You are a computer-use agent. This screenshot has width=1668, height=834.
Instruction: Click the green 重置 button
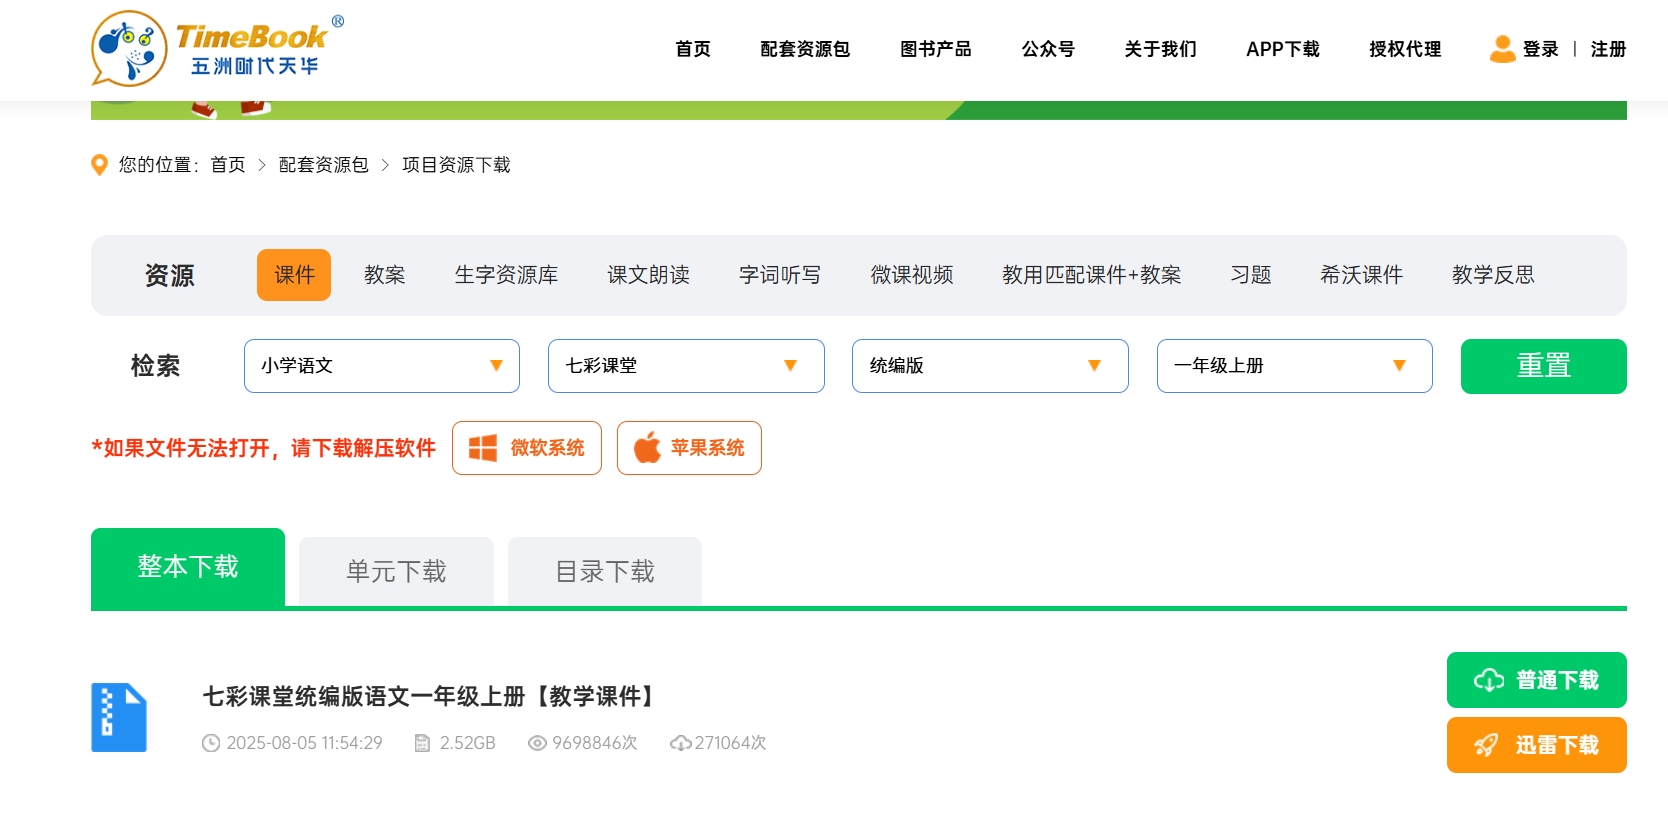click(x=1544, y=366)
